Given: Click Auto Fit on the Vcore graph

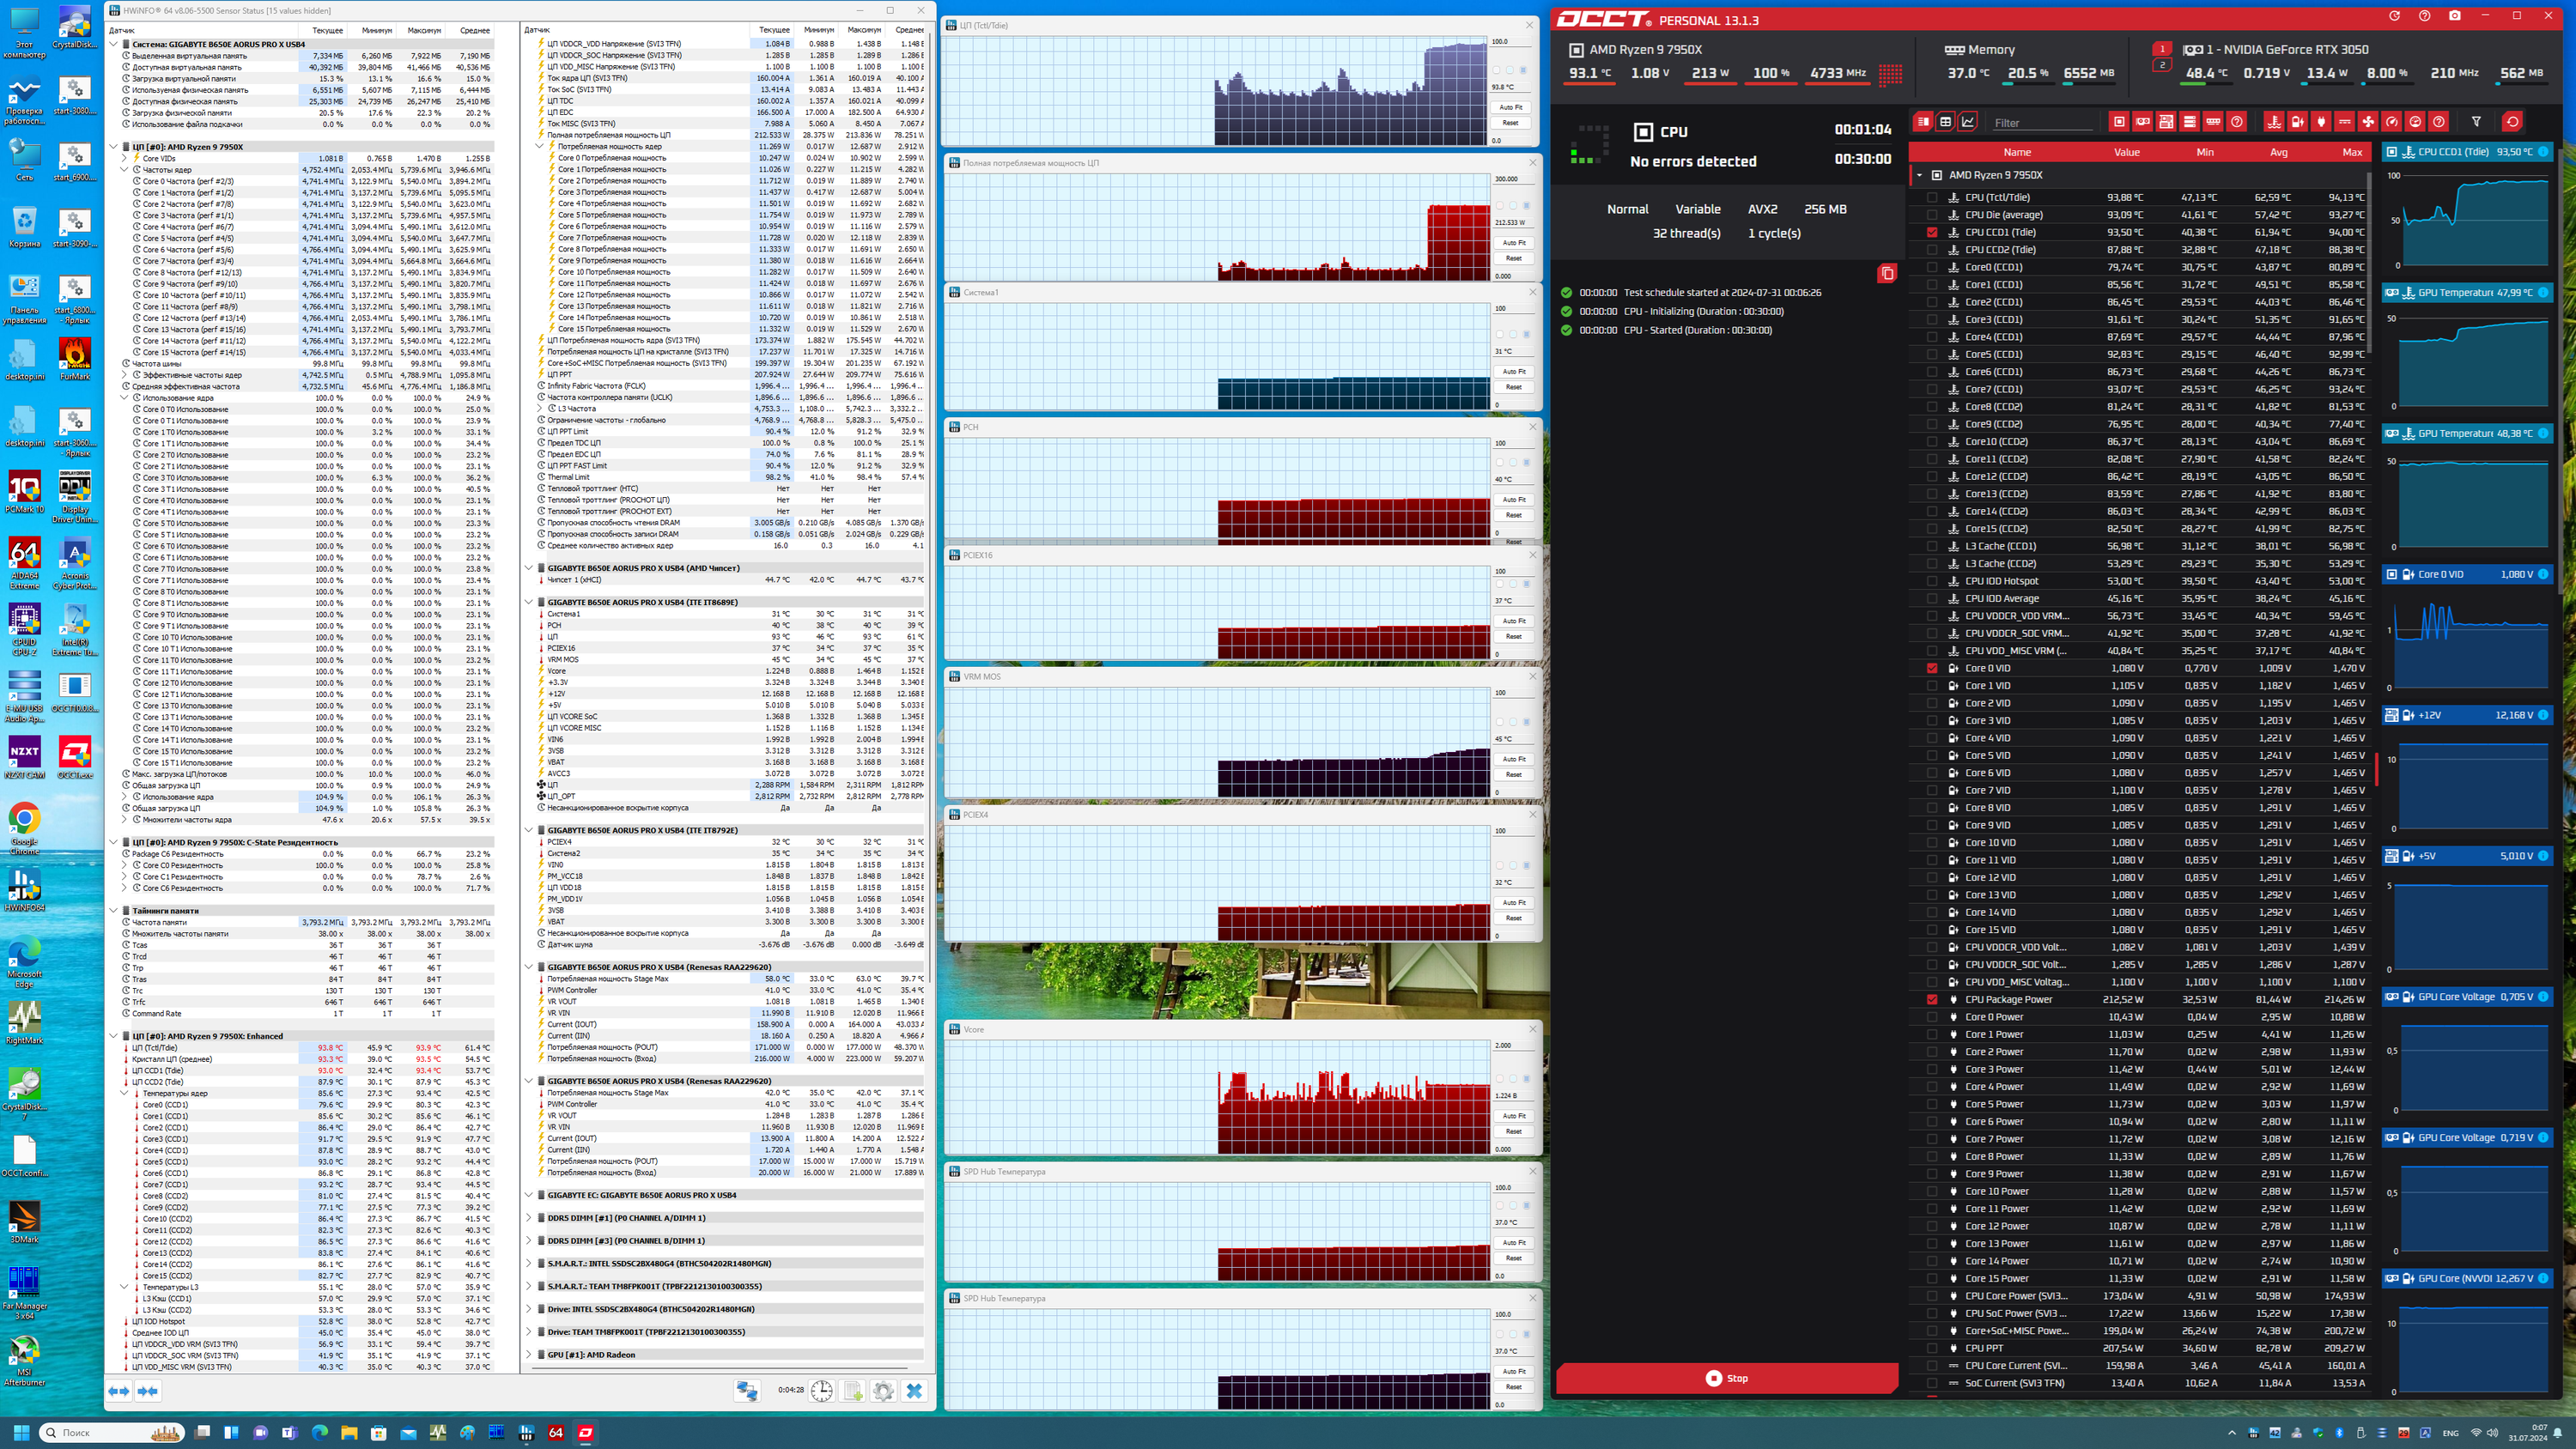Looking at the screenshot, I should point(1514,1116).
